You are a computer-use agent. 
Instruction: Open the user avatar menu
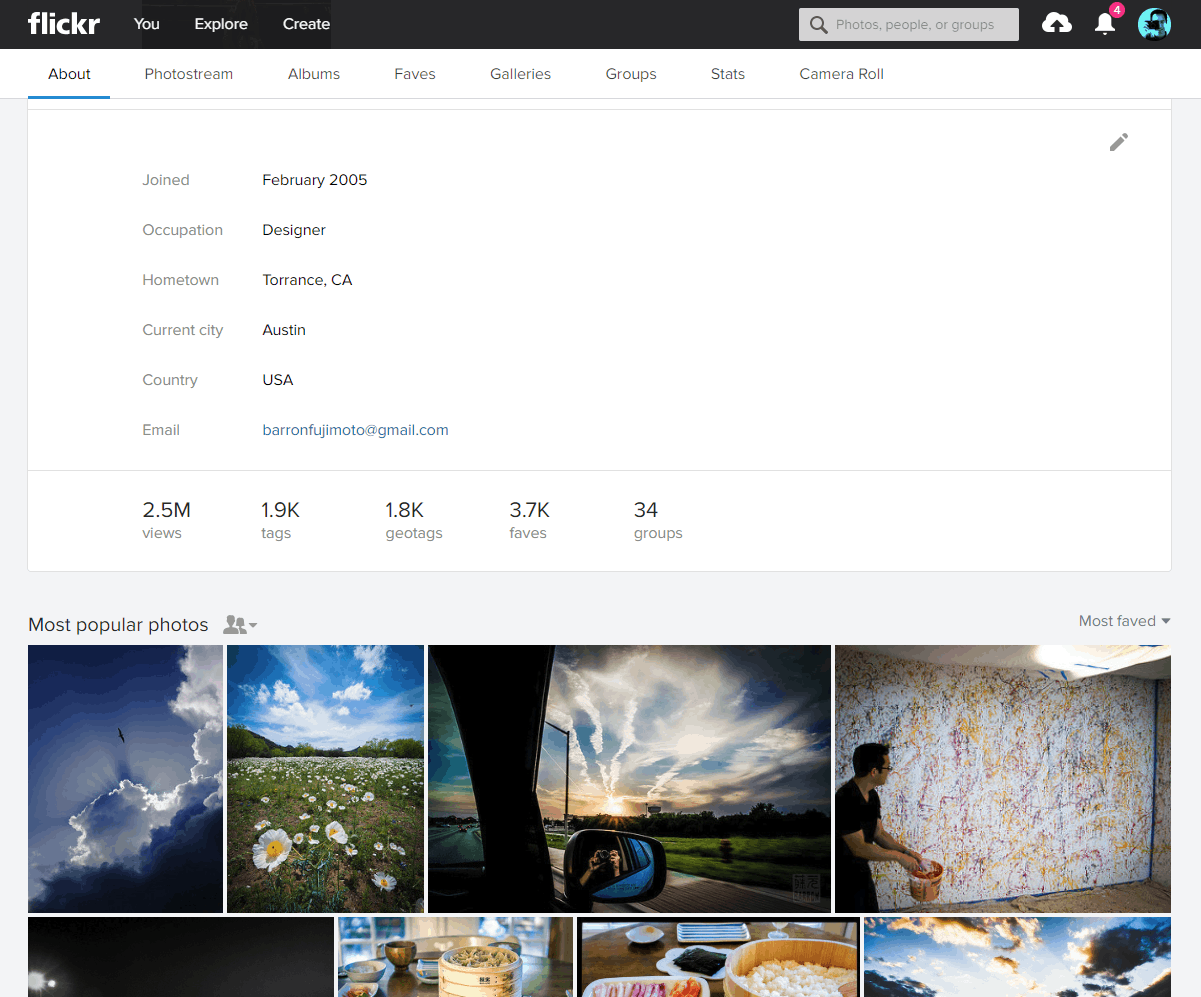[1154, 24]
